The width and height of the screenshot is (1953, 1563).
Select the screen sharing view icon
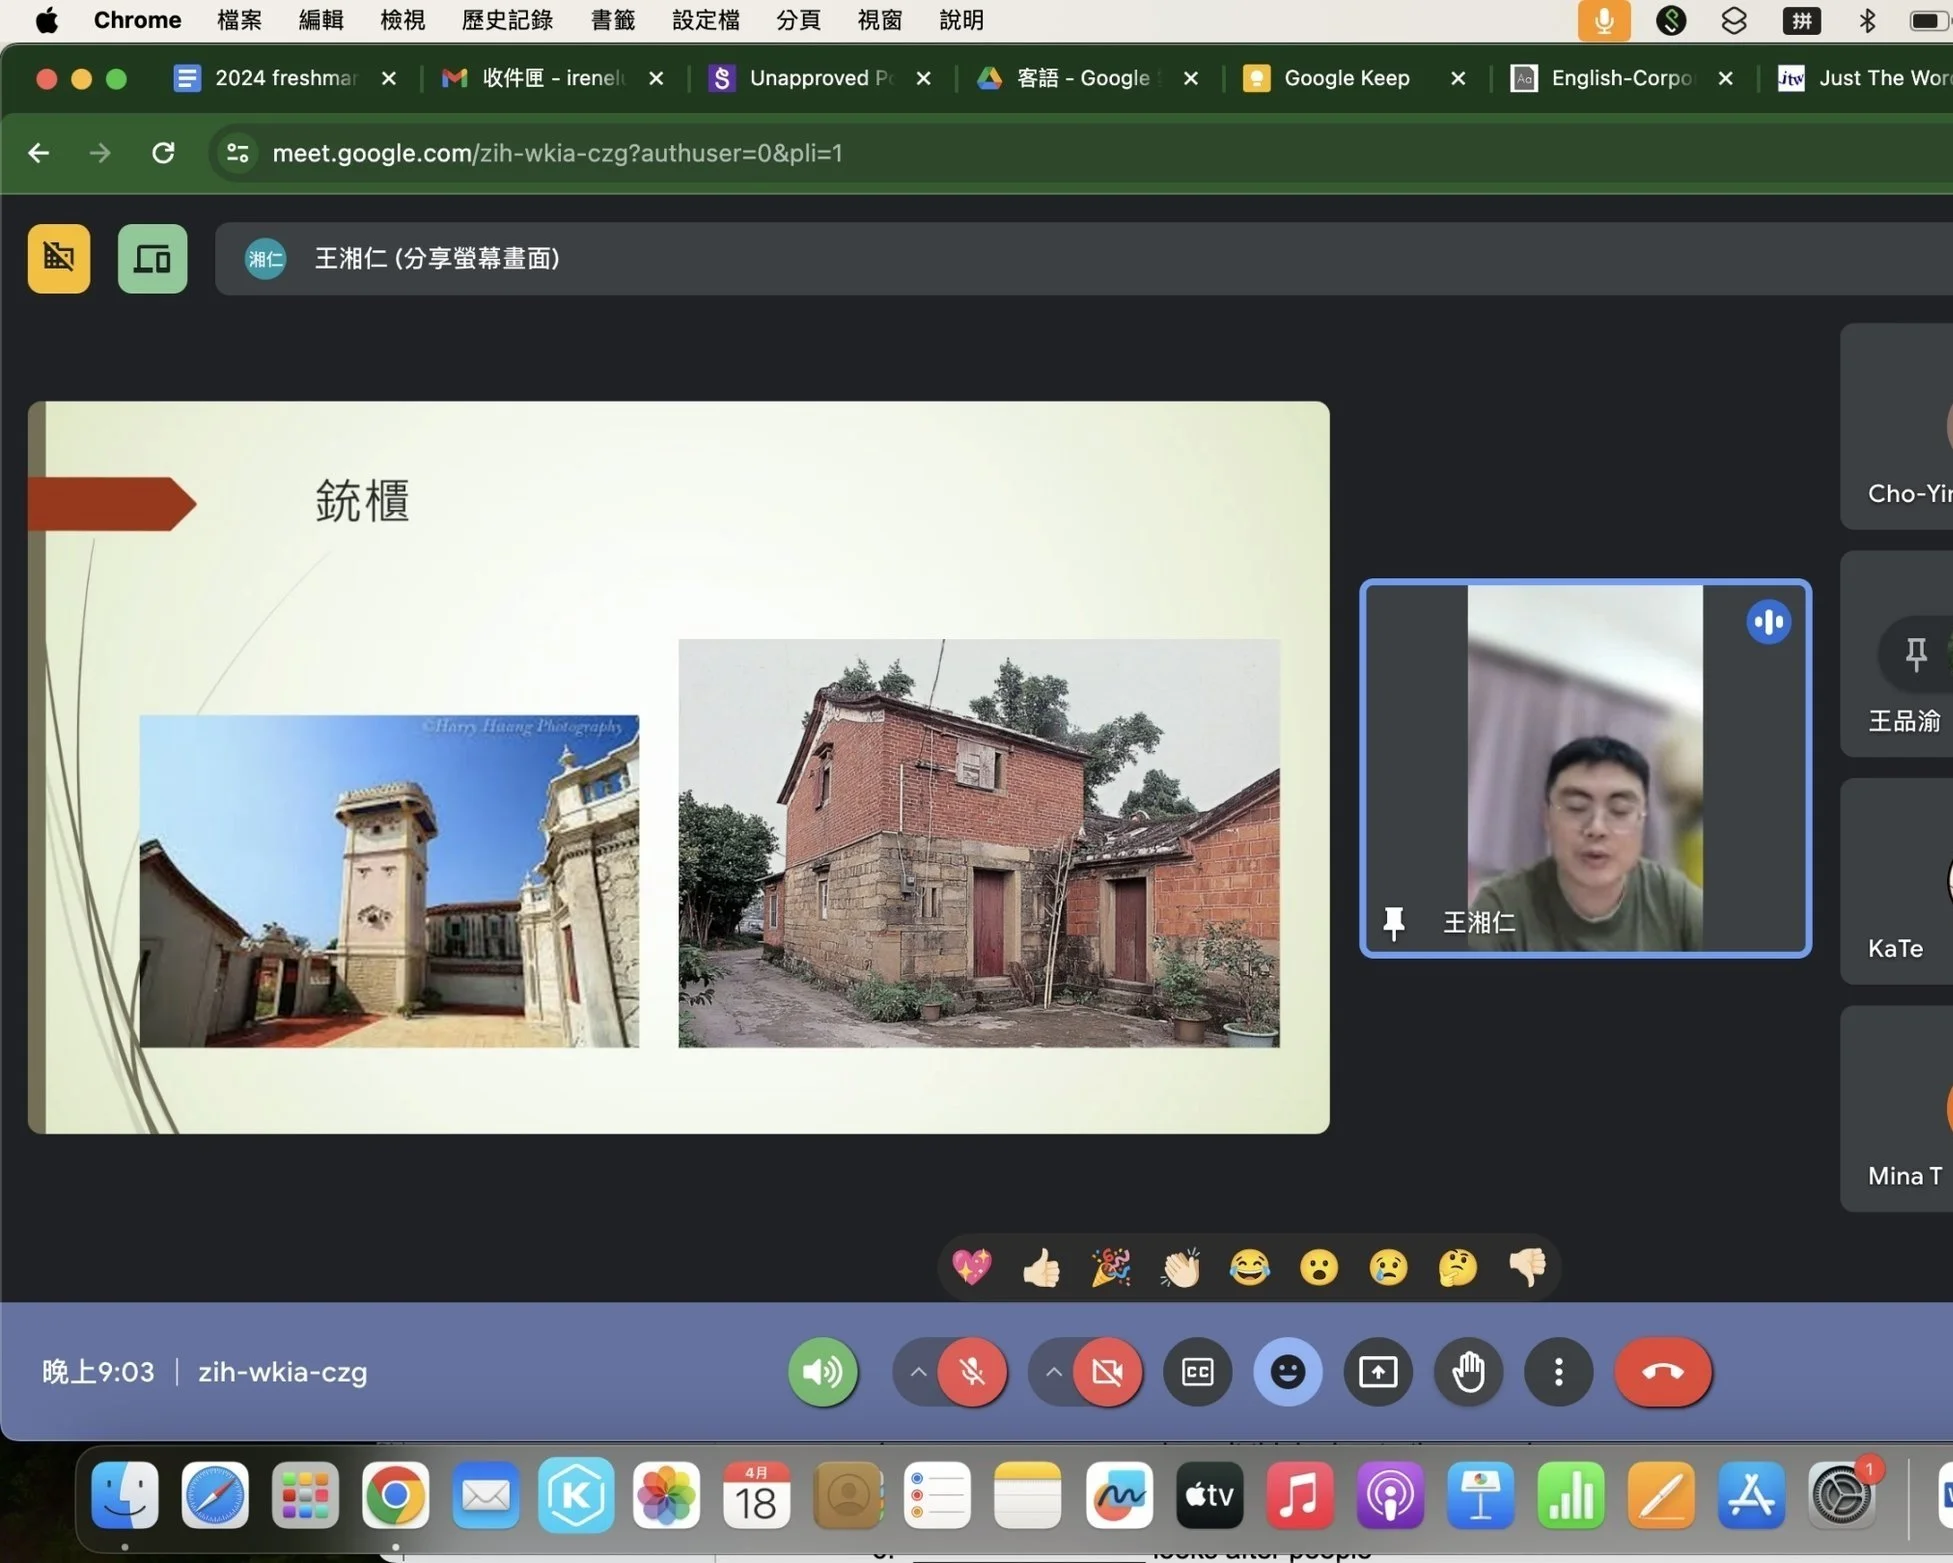(152, 258)
